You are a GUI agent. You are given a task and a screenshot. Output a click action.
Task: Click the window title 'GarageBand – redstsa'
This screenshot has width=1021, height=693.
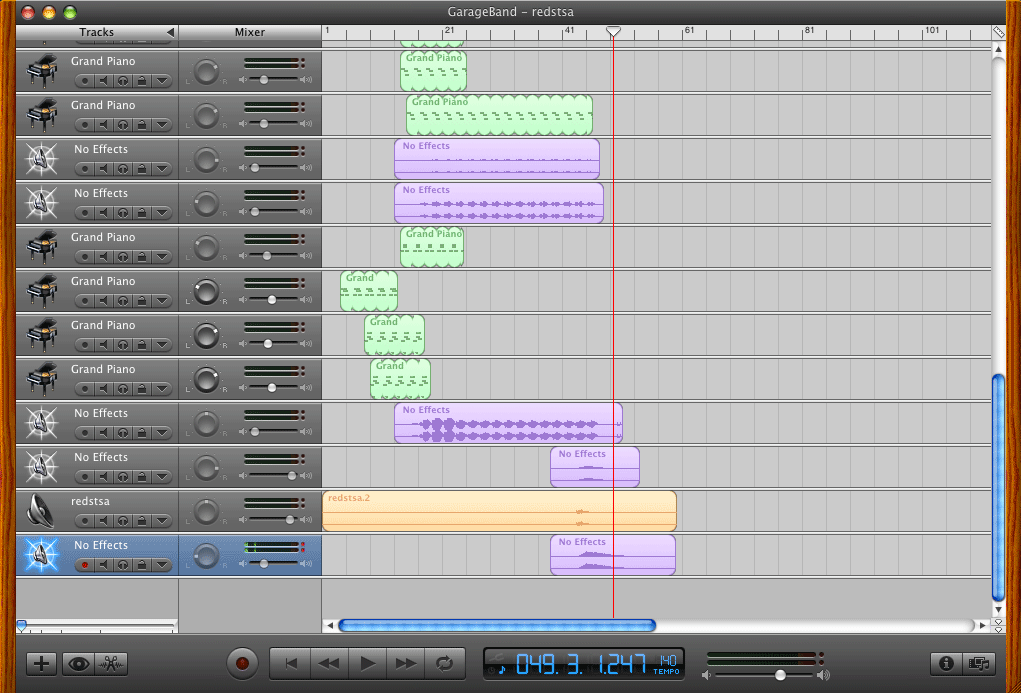[510, 12]
